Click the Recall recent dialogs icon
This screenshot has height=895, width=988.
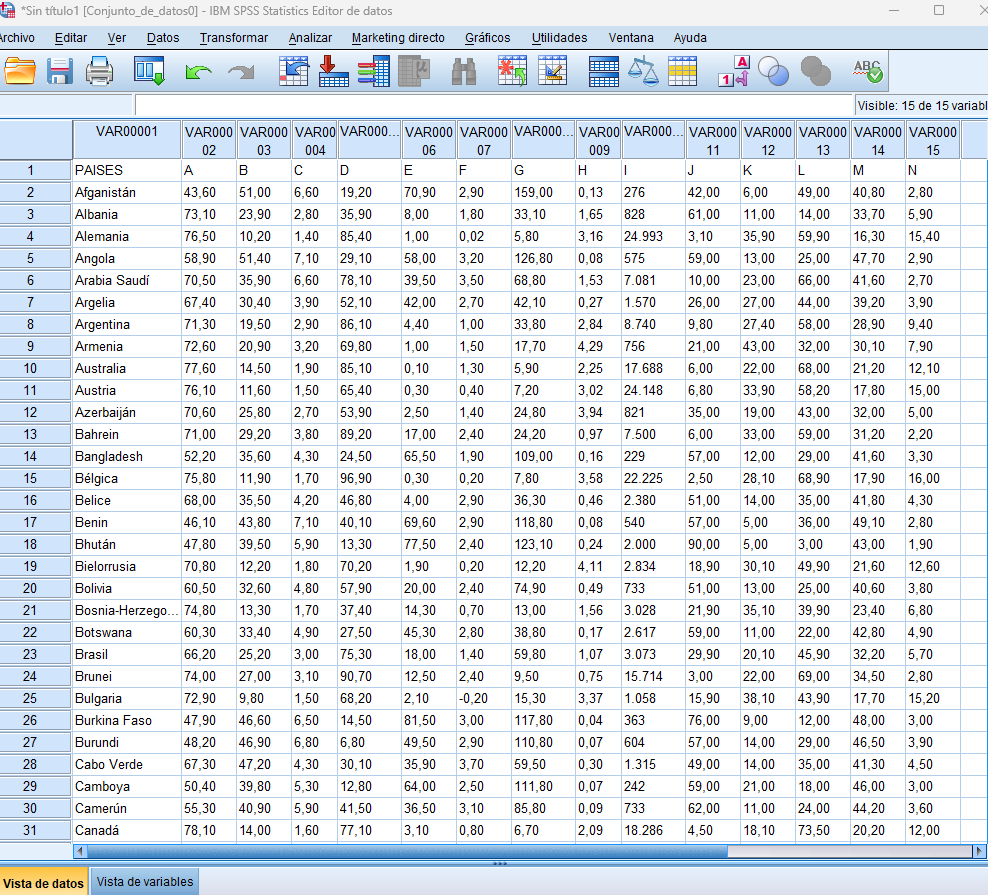(x=150, y=71)
